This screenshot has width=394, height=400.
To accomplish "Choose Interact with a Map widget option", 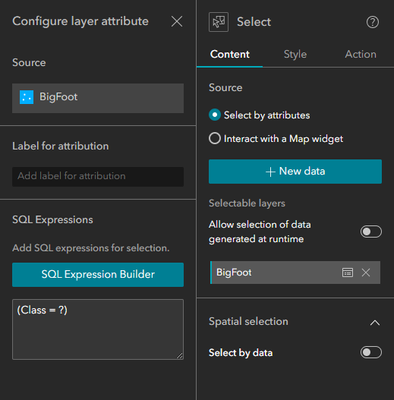I will point(215,138).
